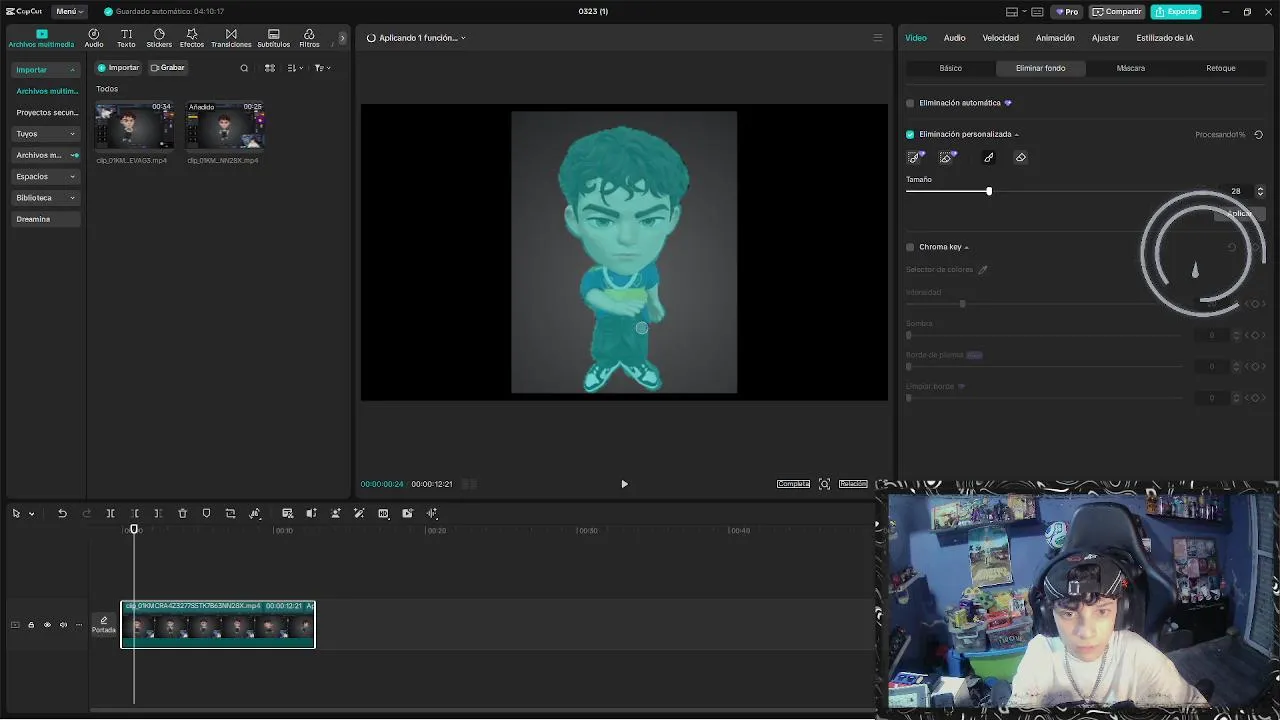Delete right of playhead tool
Viewport: 1280px width, 720px height.
click(x=158, y=513)
